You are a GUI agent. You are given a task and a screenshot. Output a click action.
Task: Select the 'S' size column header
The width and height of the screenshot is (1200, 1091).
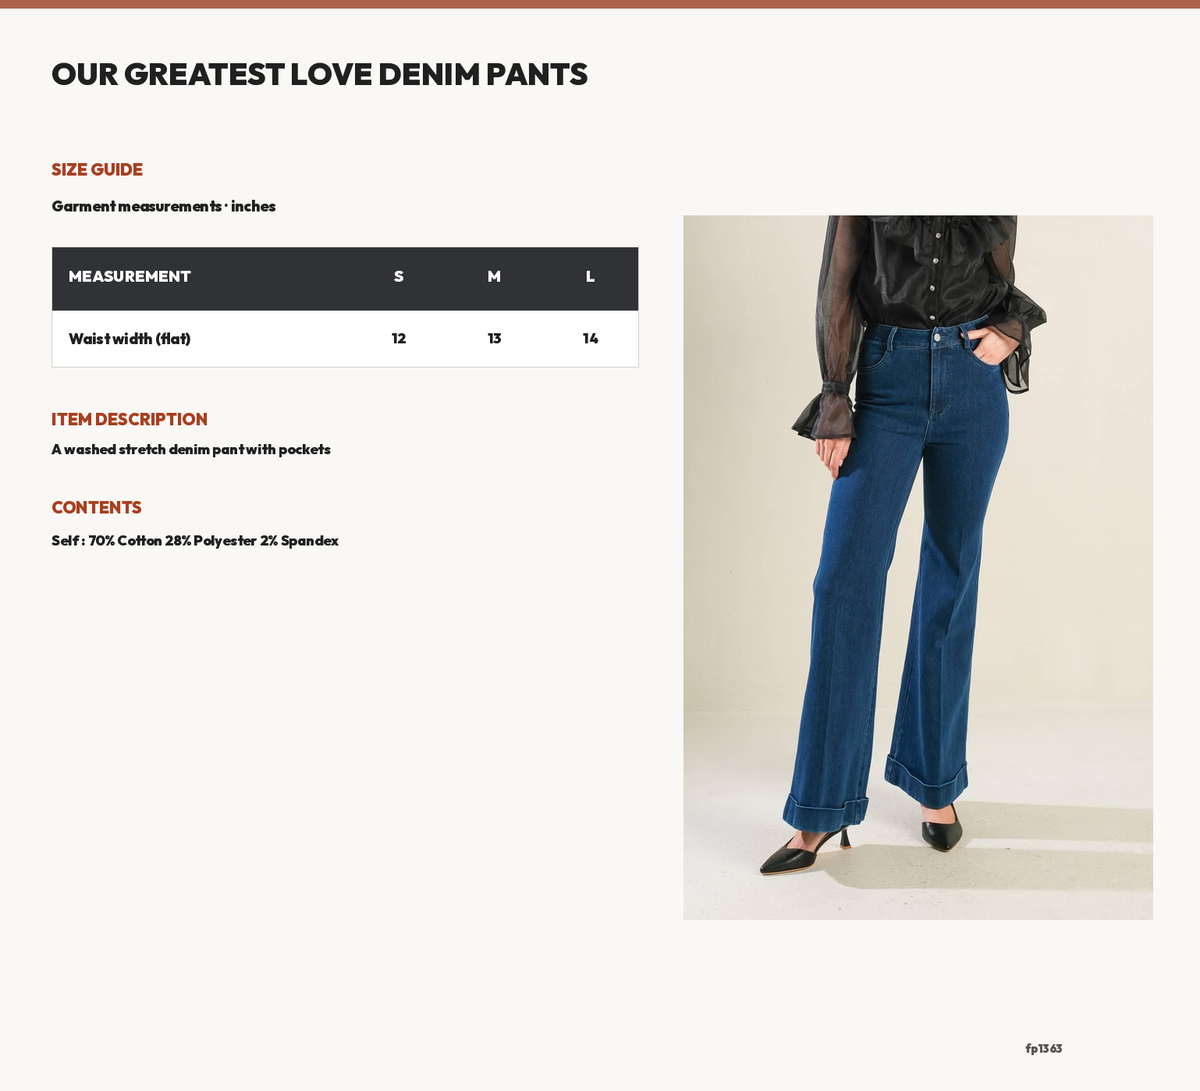point(399,277)
